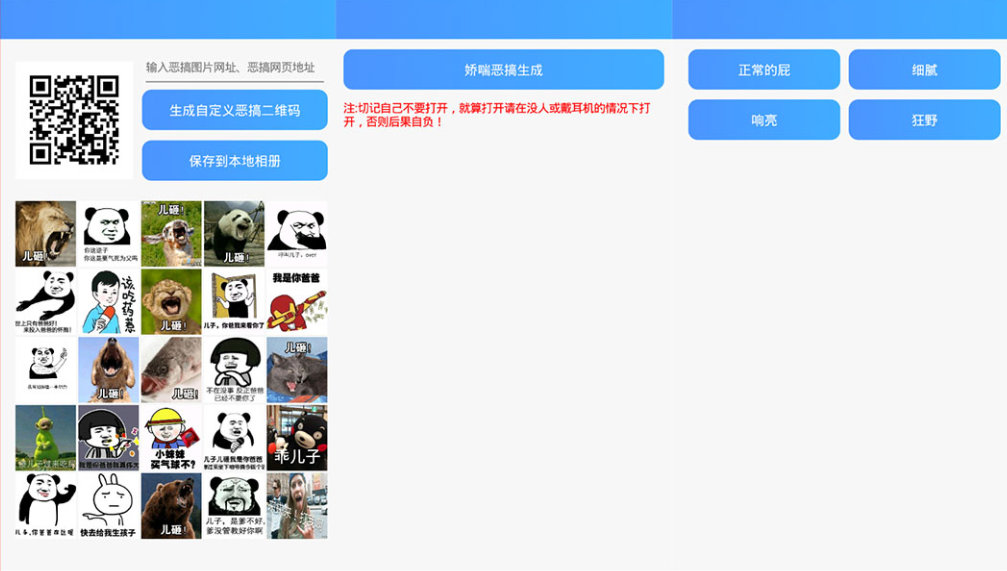Click the prank URL input field
Image resolution: width=1007 pixels, height=571 pixels.
pos(234,67)
